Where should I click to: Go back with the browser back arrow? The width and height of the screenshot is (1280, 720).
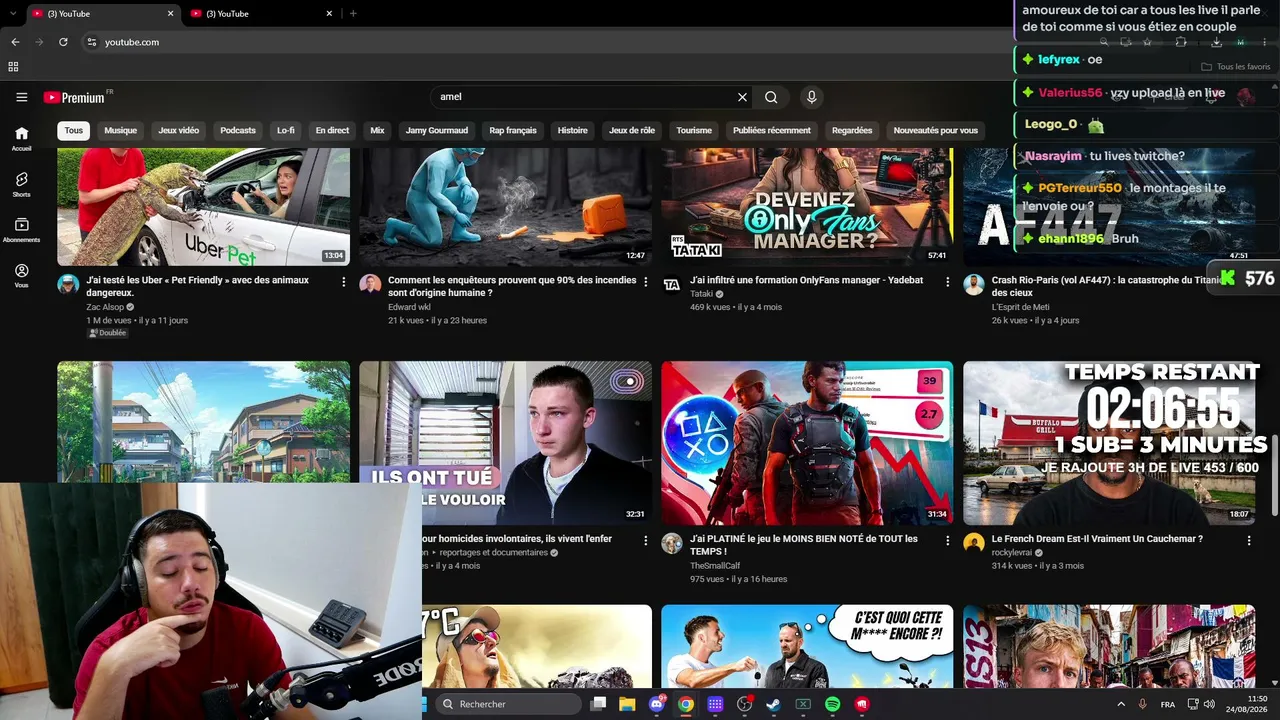pyautogui.click(x=15, y=42)
